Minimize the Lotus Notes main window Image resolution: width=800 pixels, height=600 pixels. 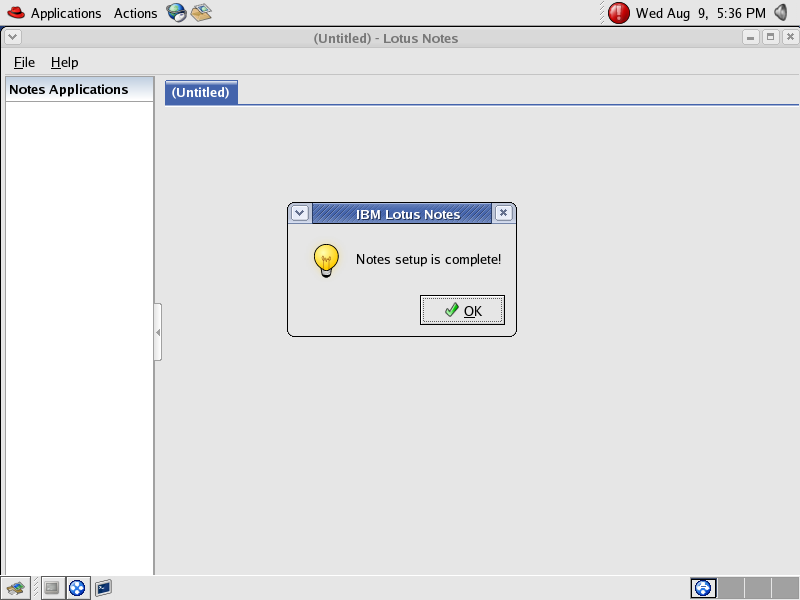click(751, 37)
